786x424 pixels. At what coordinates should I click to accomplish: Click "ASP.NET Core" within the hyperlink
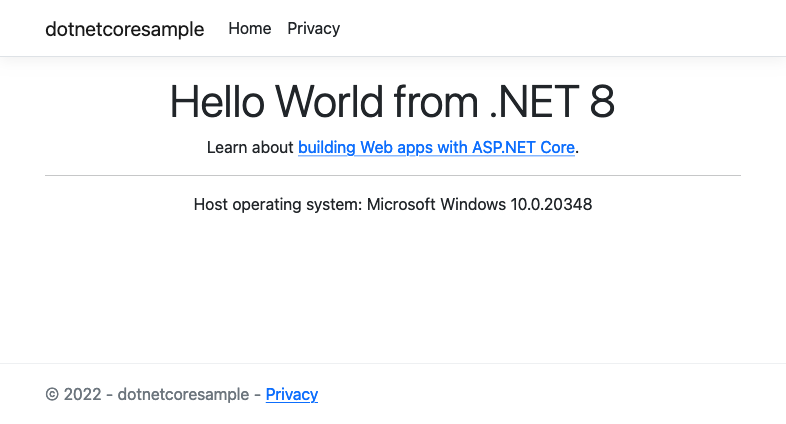[x=525, y=148]
